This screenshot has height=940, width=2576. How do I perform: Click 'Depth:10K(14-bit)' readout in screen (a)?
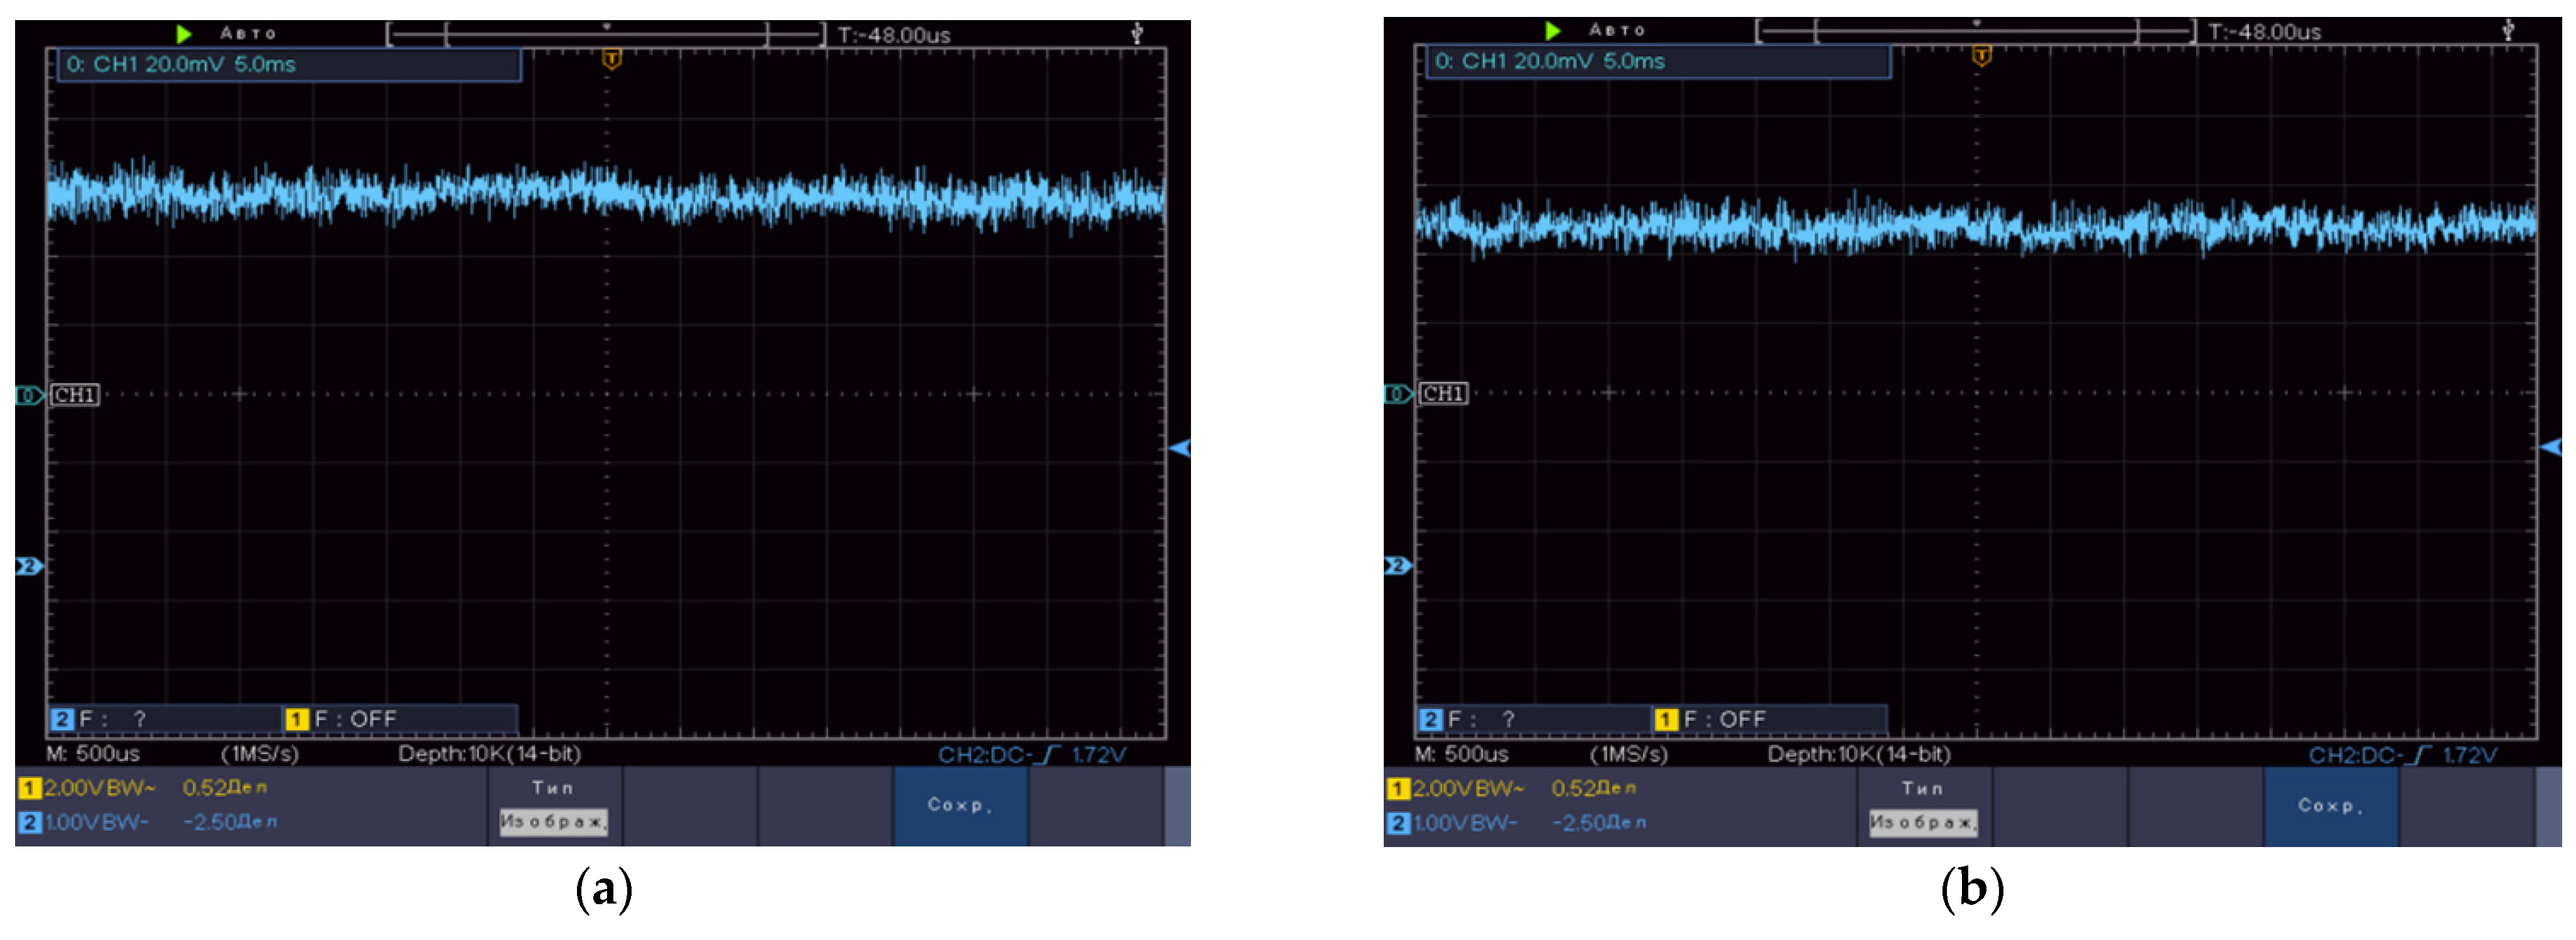[490, 754]
